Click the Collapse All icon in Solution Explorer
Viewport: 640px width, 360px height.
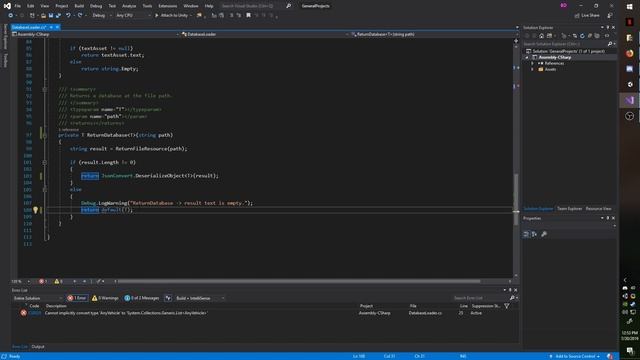click(590, 36)
